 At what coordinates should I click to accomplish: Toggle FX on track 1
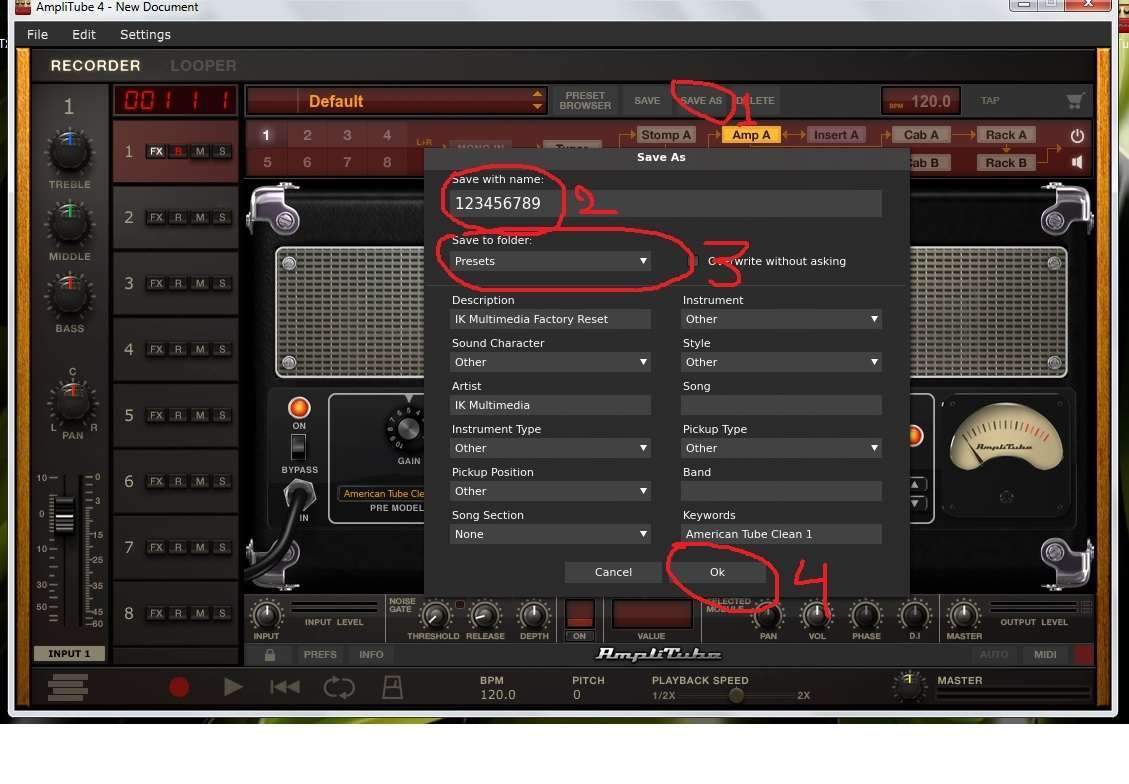(x=156, y=151)
